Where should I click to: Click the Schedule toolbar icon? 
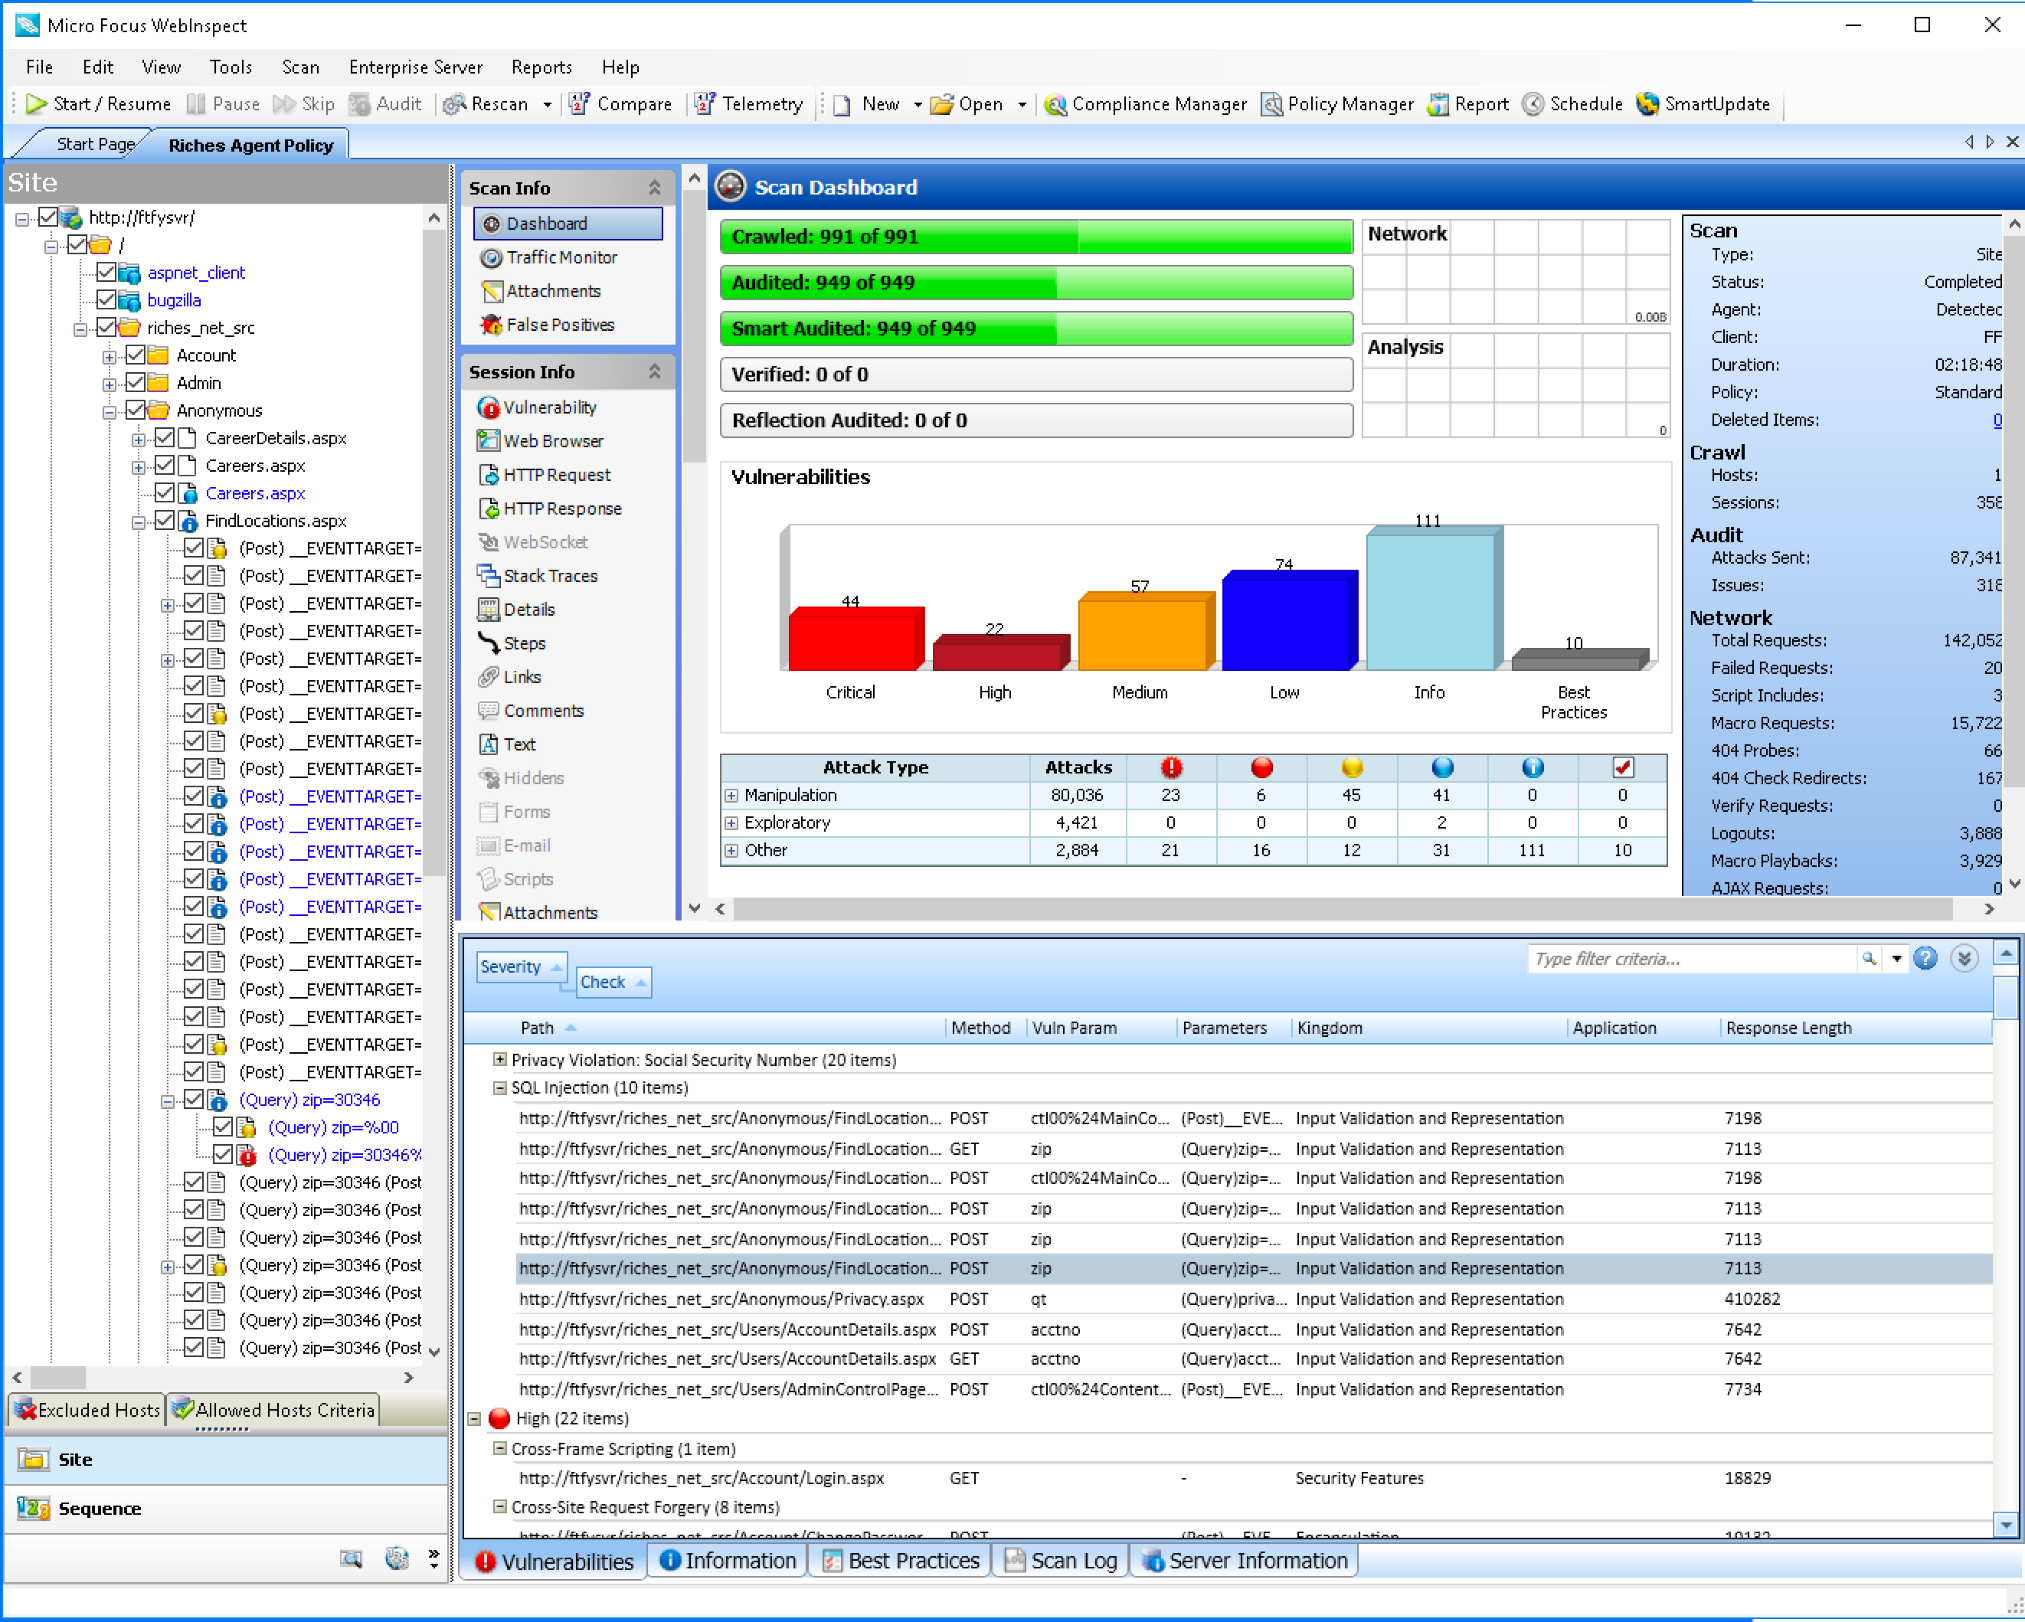pyautogui.click(x=1533, y=104)
